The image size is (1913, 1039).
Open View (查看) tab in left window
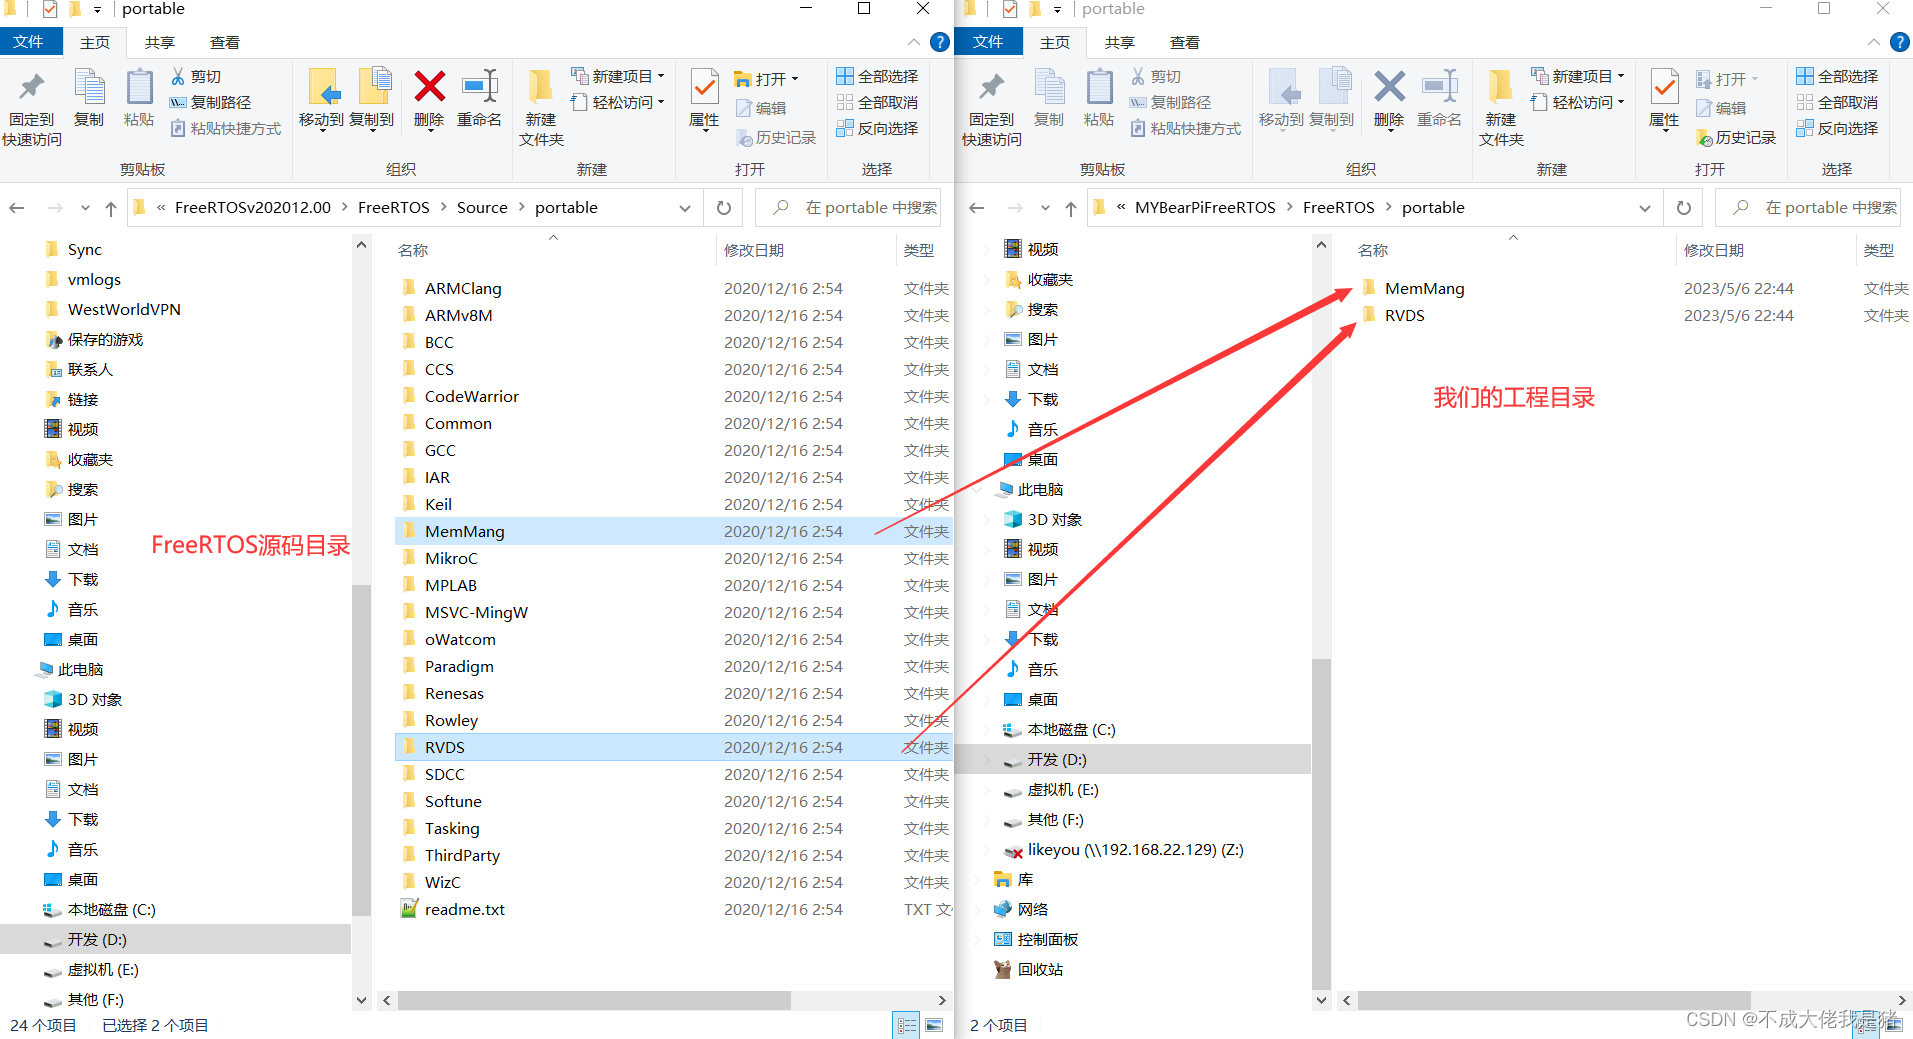coord(224,42)
